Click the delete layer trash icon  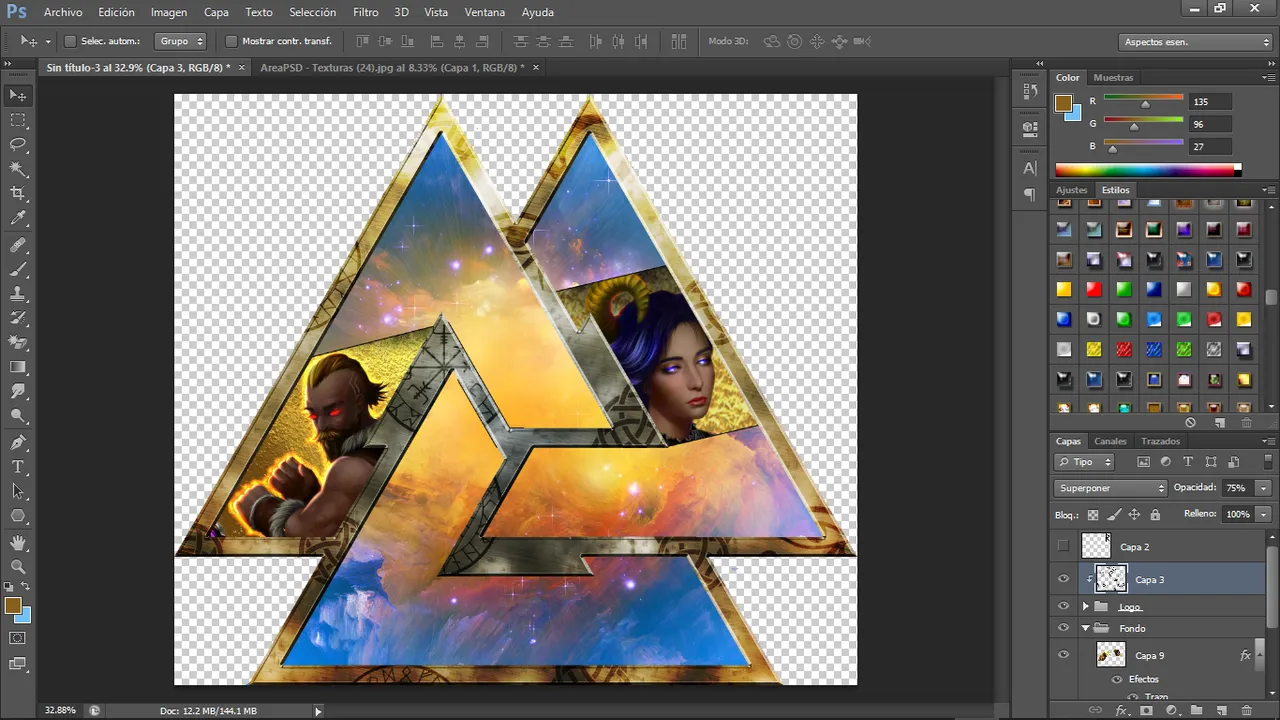1246,711
